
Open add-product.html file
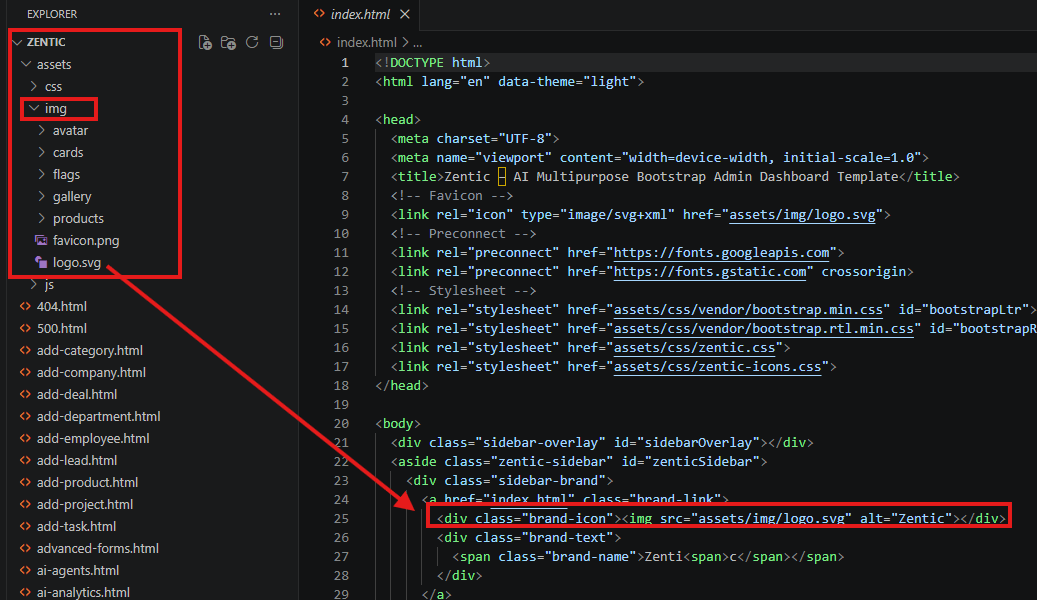click(x=87, y=482)
